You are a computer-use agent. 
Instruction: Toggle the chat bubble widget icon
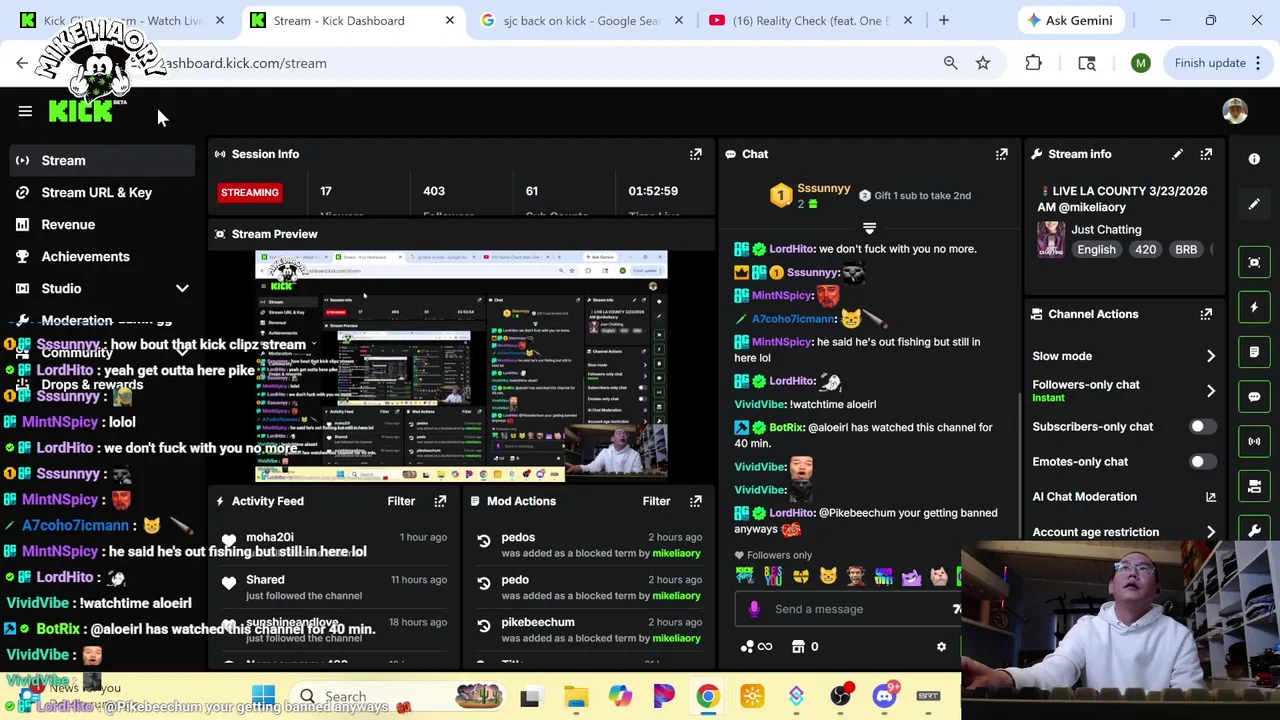coord(1254,397)
